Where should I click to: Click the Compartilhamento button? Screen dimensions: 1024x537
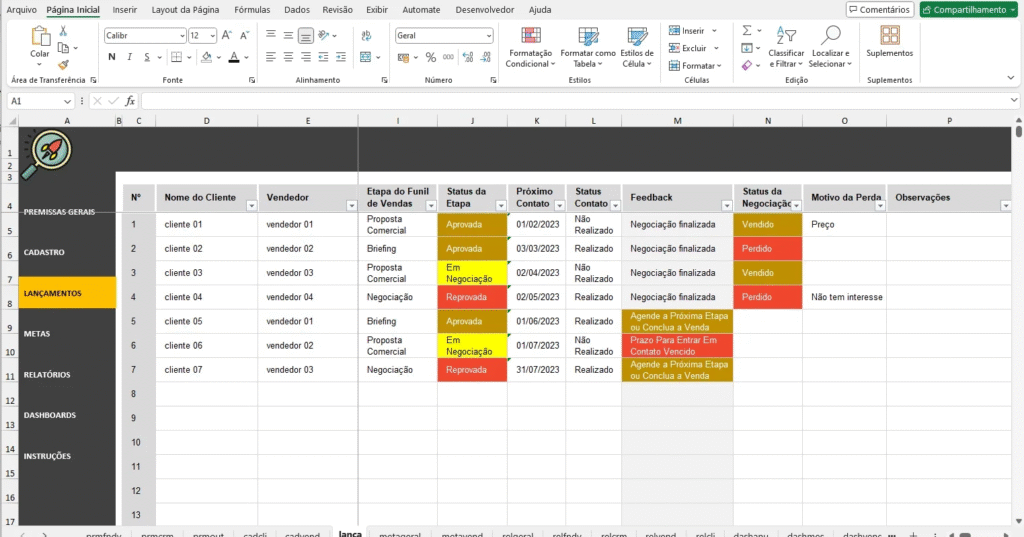tap(967, 9)
